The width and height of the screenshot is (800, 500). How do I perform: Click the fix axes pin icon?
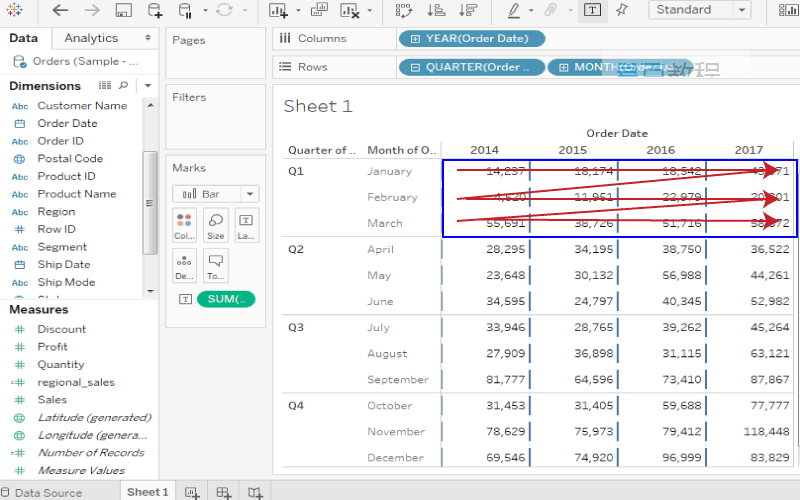[x=622, y=10]
